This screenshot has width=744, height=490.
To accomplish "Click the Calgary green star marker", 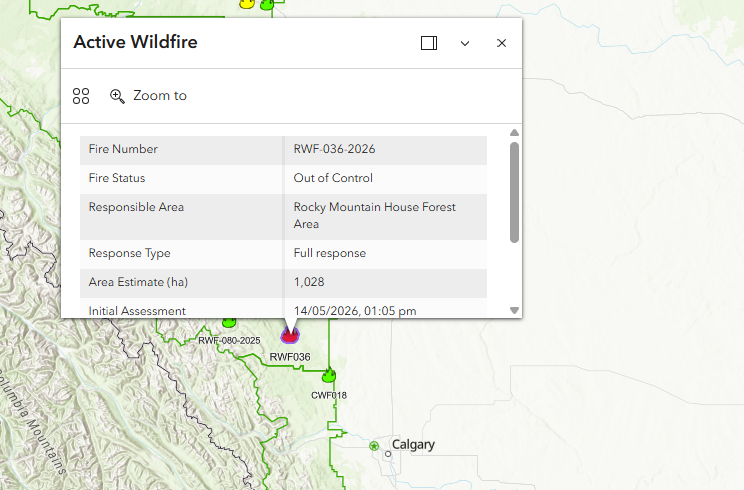I will pyautogui.click(x=374, y=446).
